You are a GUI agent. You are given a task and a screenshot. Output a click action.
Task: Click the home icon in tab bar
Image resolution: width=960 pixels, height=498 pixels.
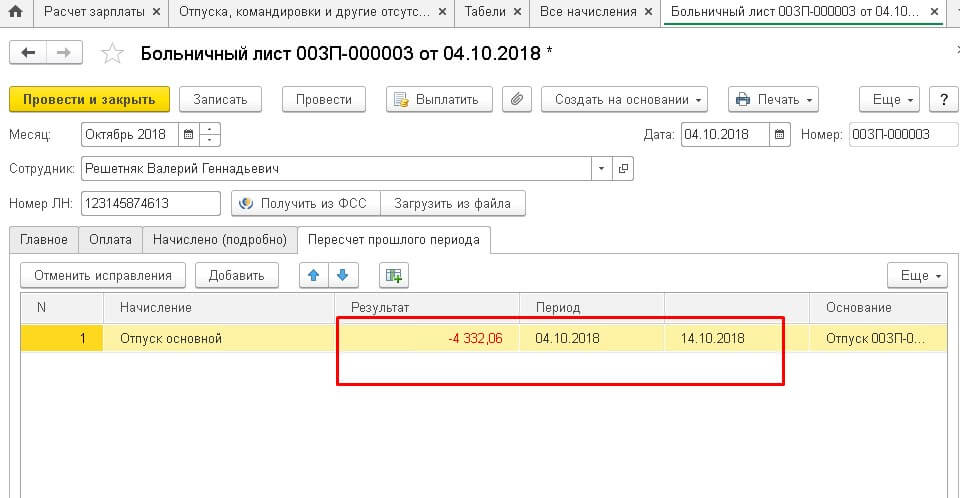[16, 12]
